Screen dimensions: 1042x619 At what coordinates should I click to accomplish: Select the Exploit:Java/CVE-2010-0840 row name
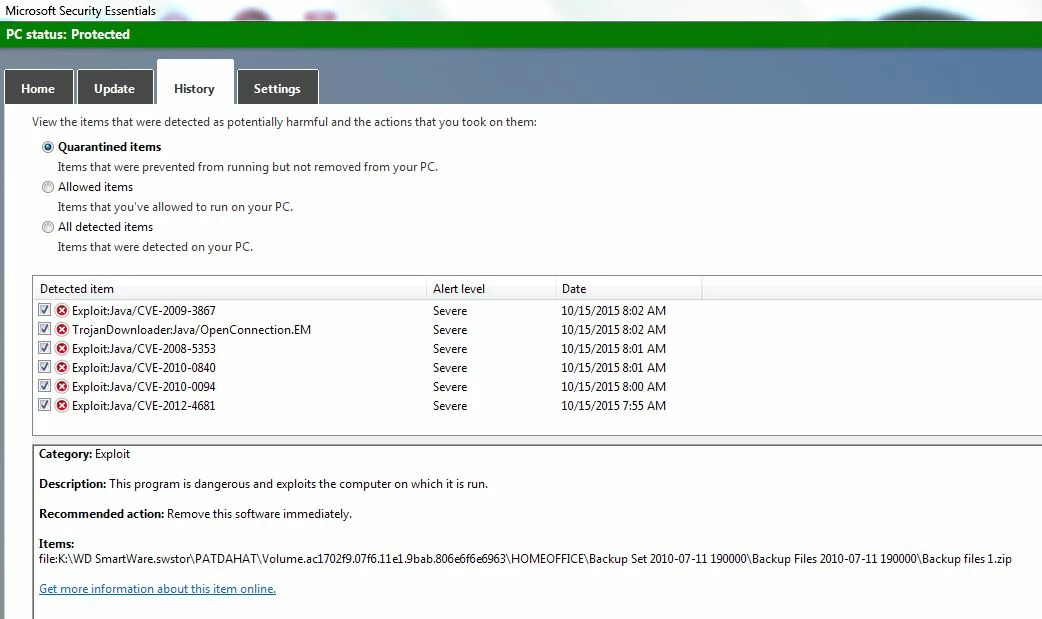coord(144,368)
